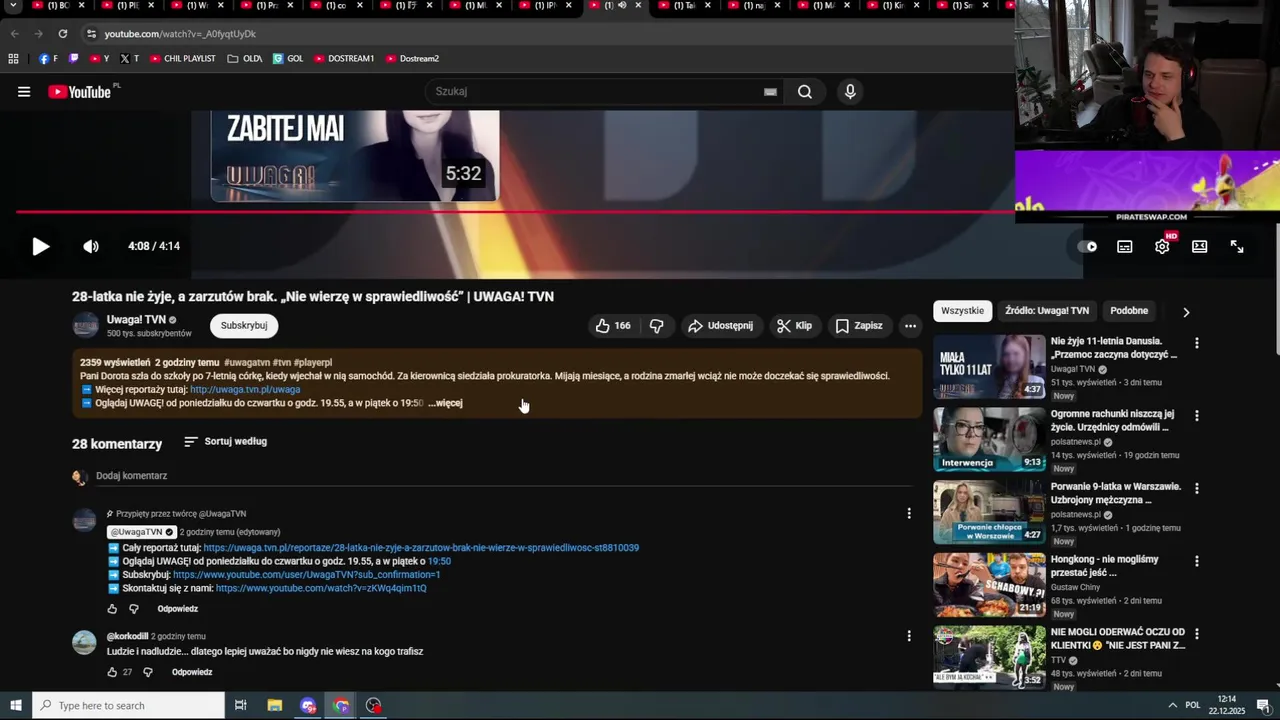Open player settings gear icon
Screen dimensions: 1280x720
coord(1162,246)
